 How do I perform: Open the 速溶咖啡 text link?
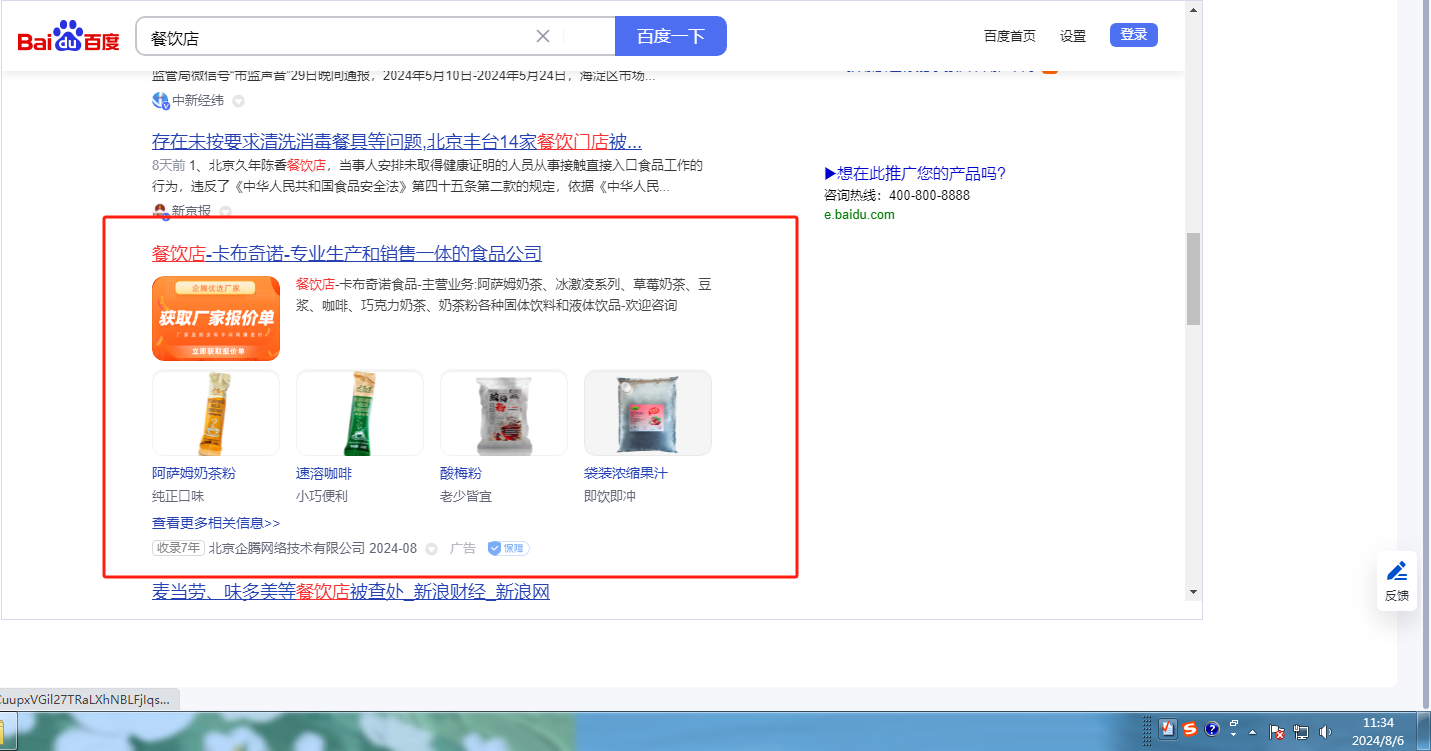324,473
